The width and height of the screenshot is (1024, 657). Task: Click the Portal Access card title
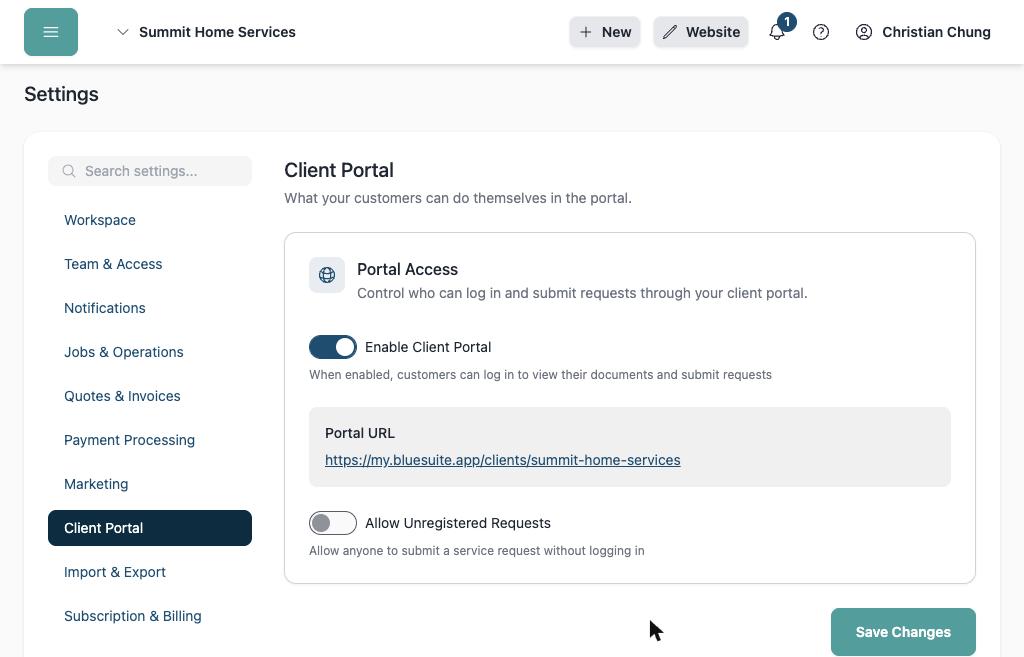coord(408,269)
